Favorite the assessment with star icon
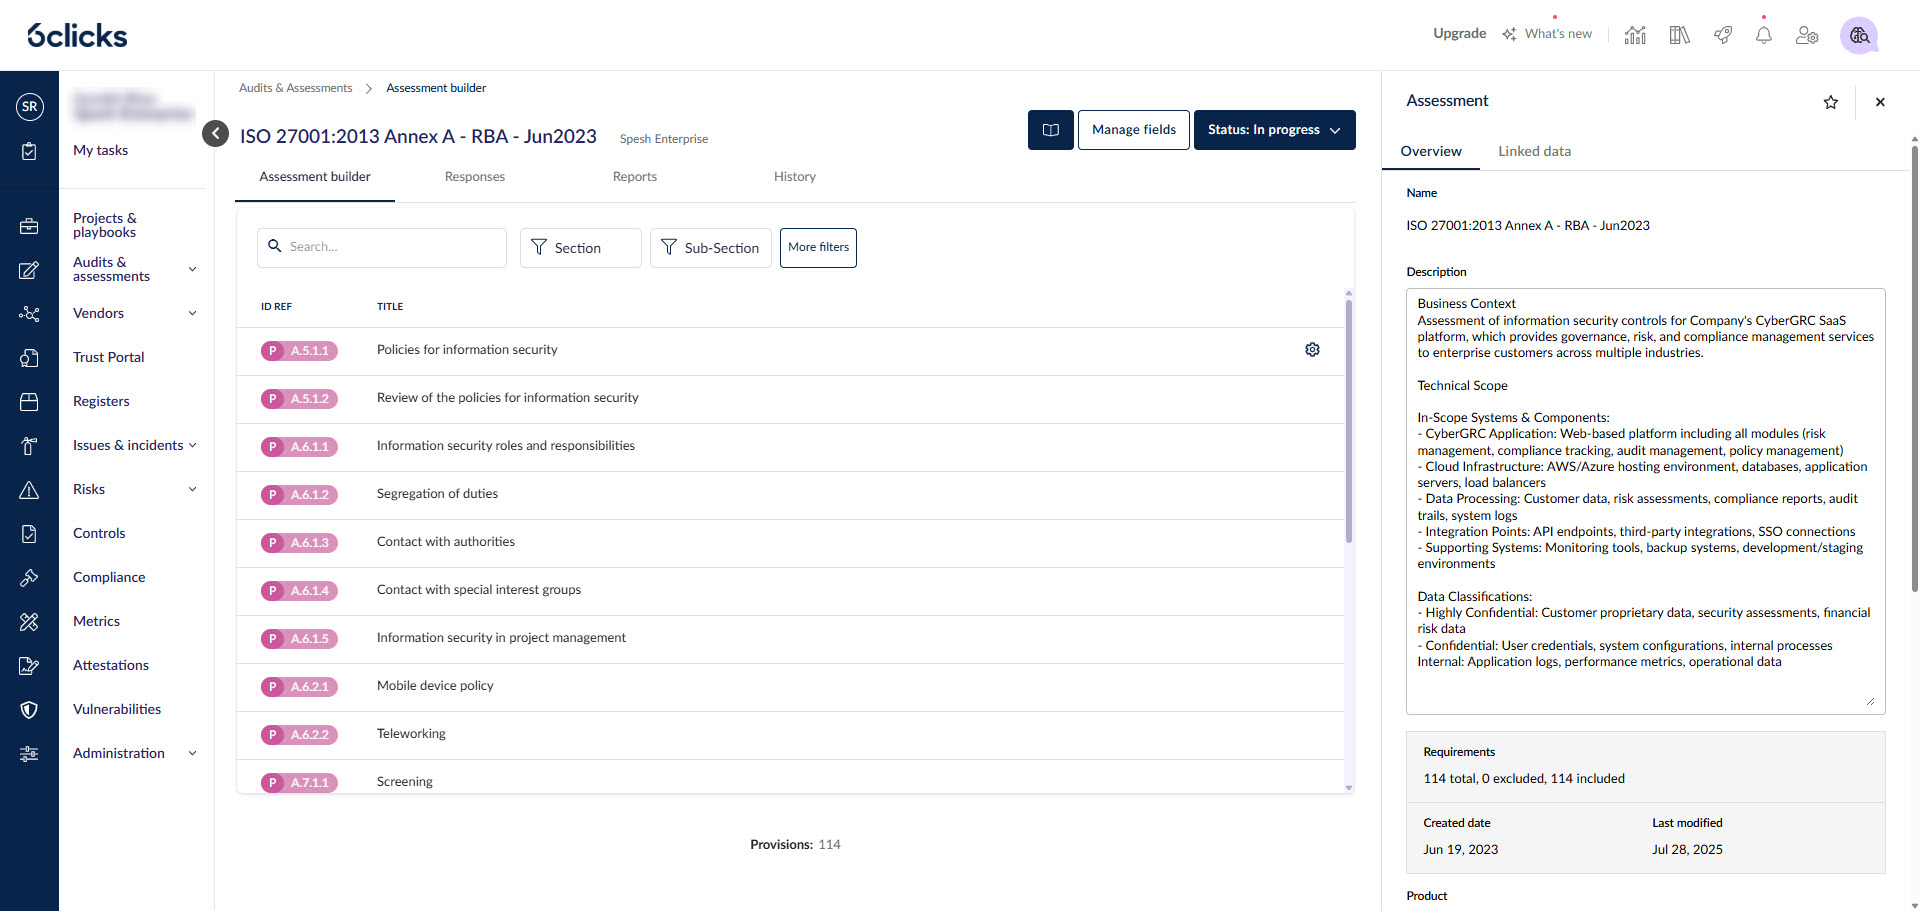Viewport: 1920px width, 911px height. [1830, 102]
